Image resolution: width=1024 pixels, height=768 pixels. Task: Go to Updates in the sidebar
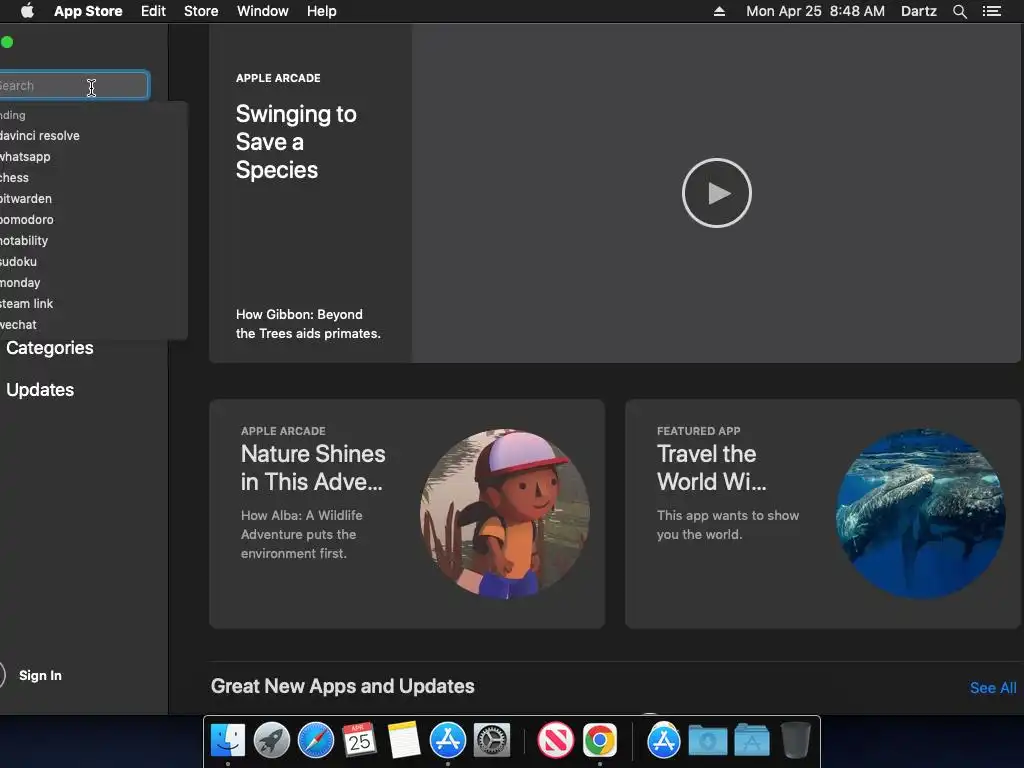click(x=40, y=390)
